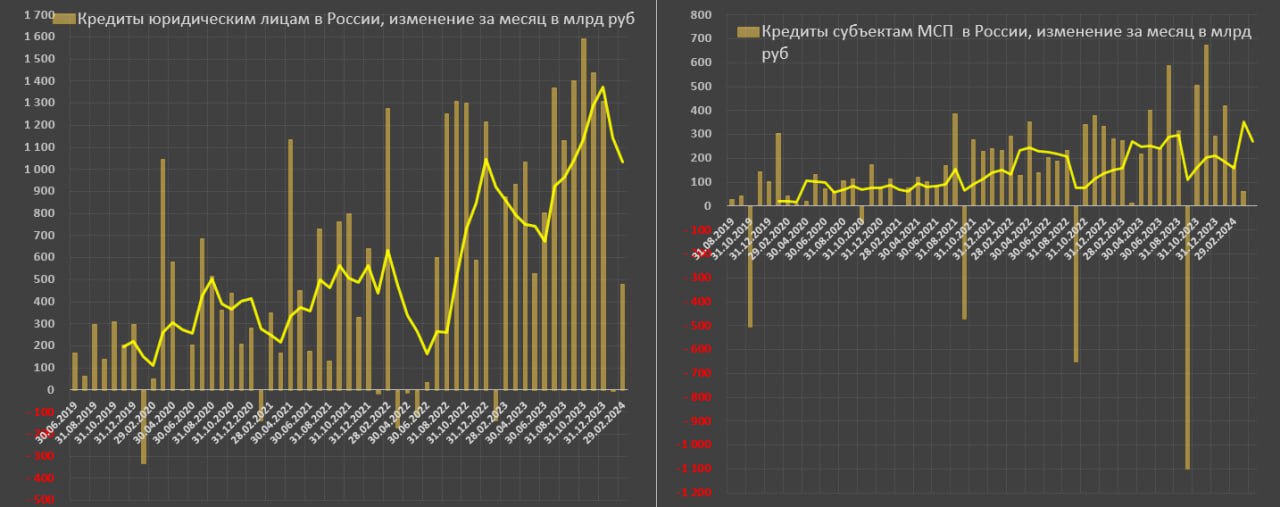Viewport: 1280px width, 507px height.
Task: Click the red '-500' label on left chart
Action: pyautogui.click(x=40, y=499)
